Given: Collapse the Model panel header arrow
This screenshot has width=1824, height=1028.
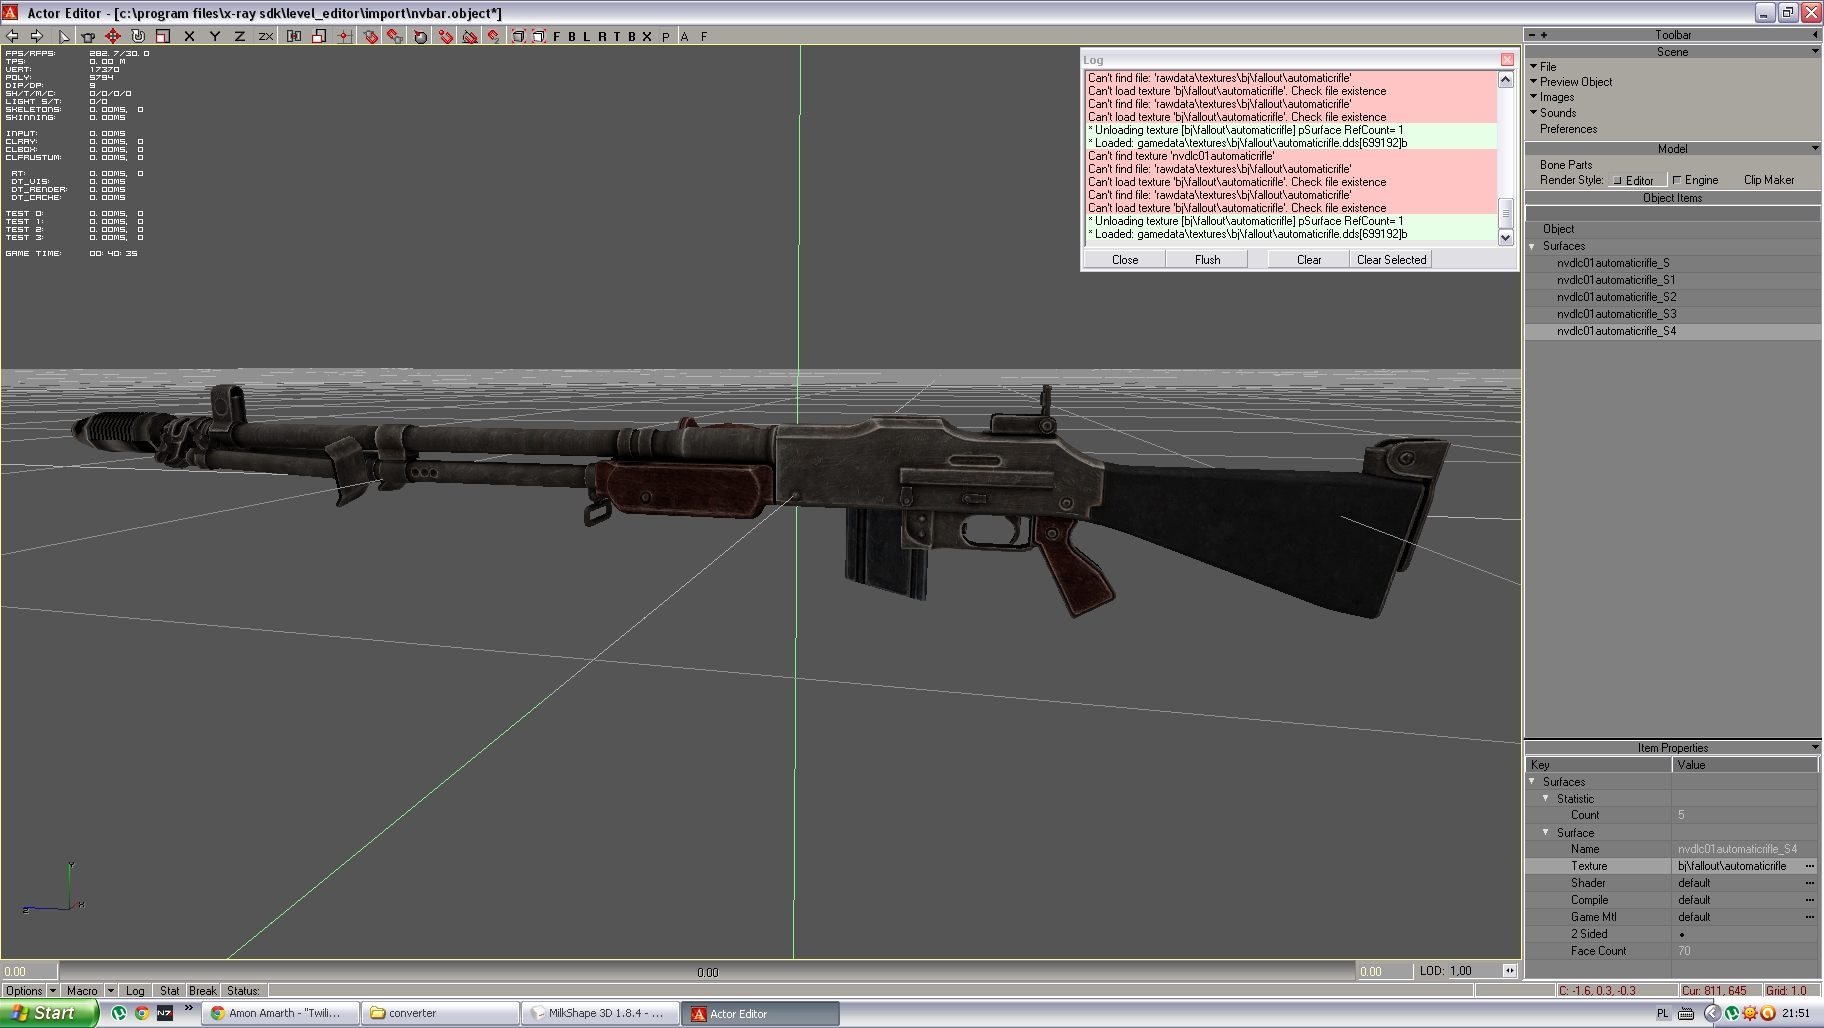Looking at the screenshot, I should coord(1815,148).
